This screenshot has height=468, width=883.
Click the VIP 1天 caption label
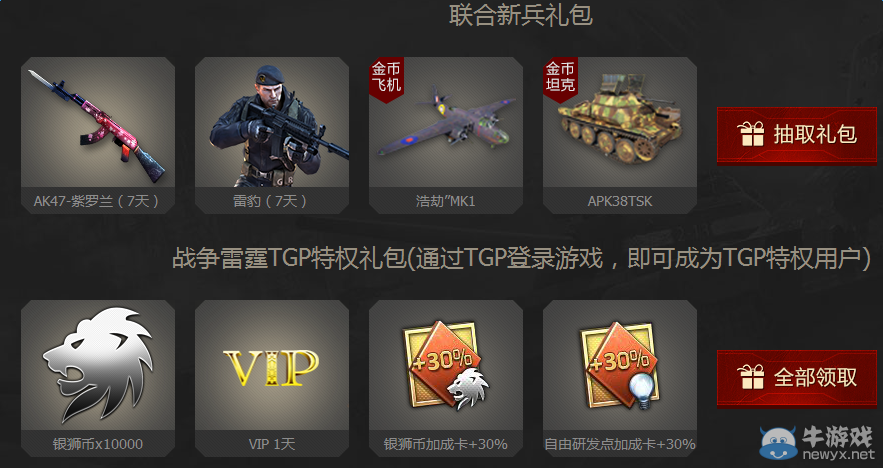click(x=271, y=444)
